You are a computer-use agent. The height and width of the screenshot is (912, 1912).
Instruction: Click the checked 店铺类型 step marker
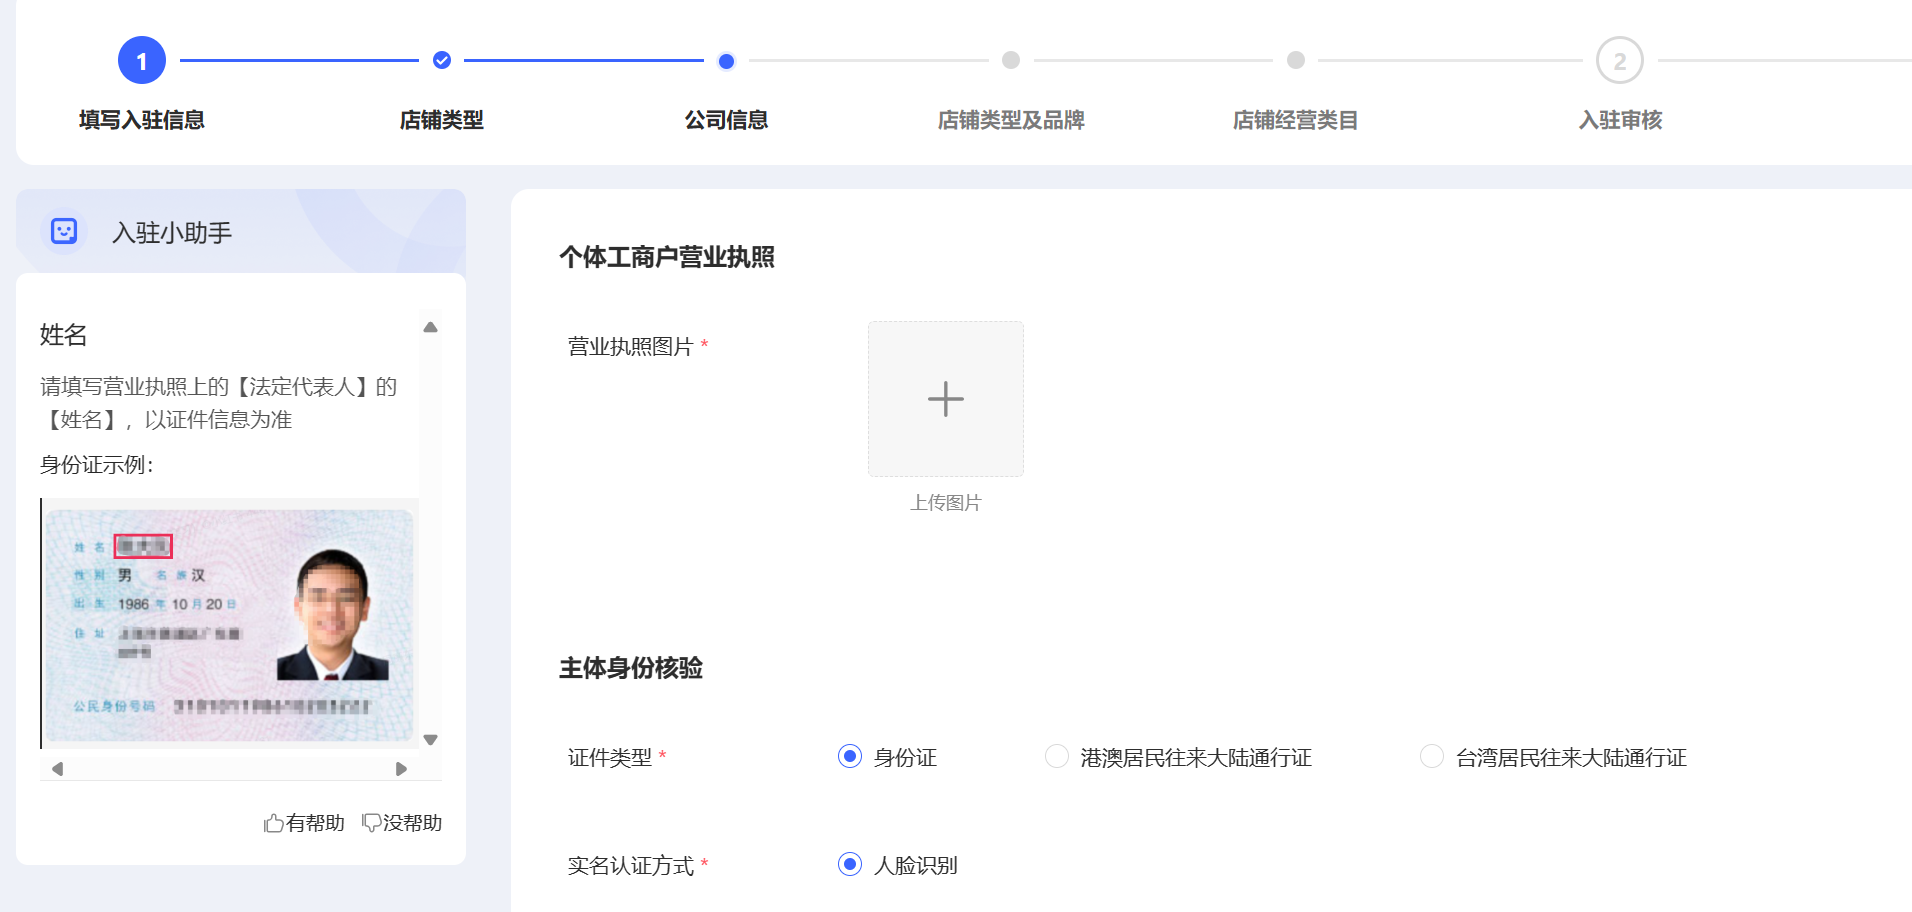coord(442,60)
